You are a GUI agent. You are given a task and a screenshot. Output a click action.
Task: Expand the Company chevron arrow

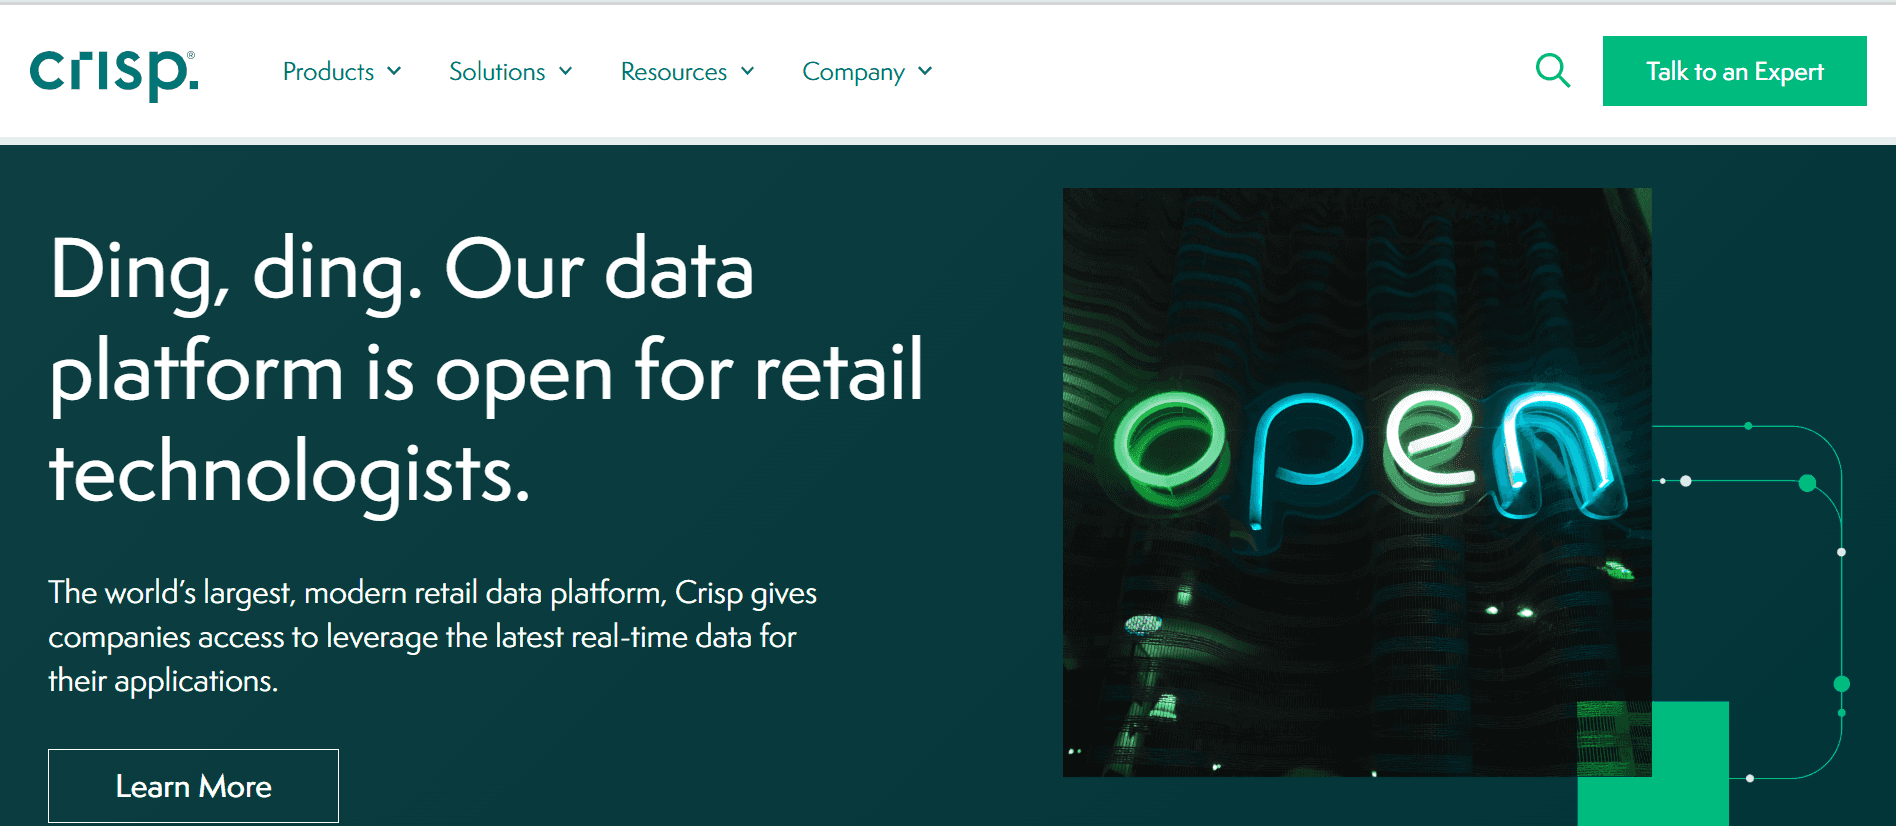tap(925, 71)
